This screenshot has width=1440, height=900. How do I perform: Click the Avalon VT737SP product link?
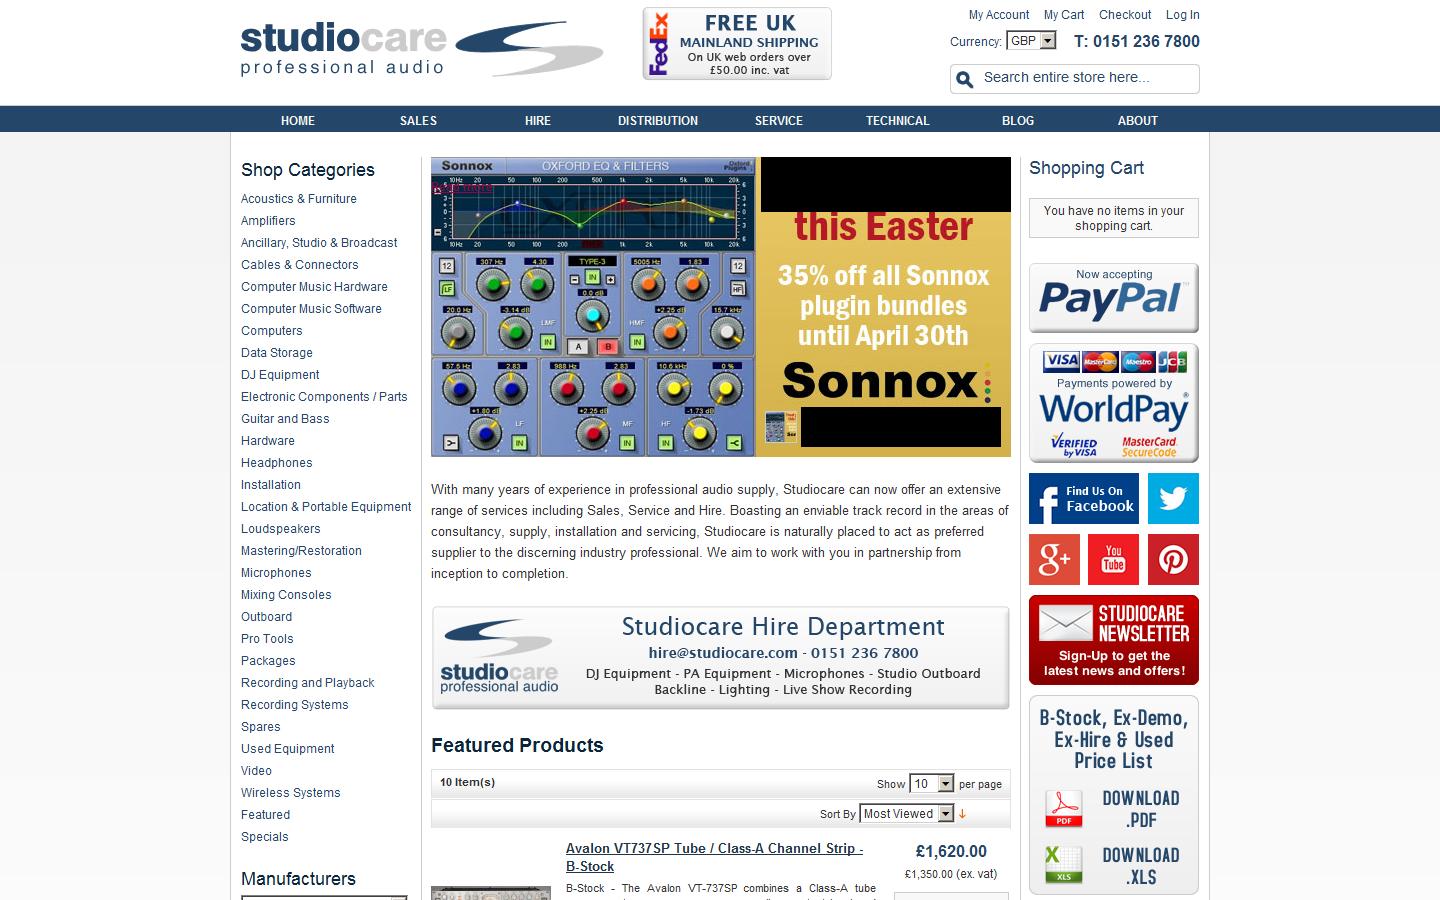[x=712, y=848]
